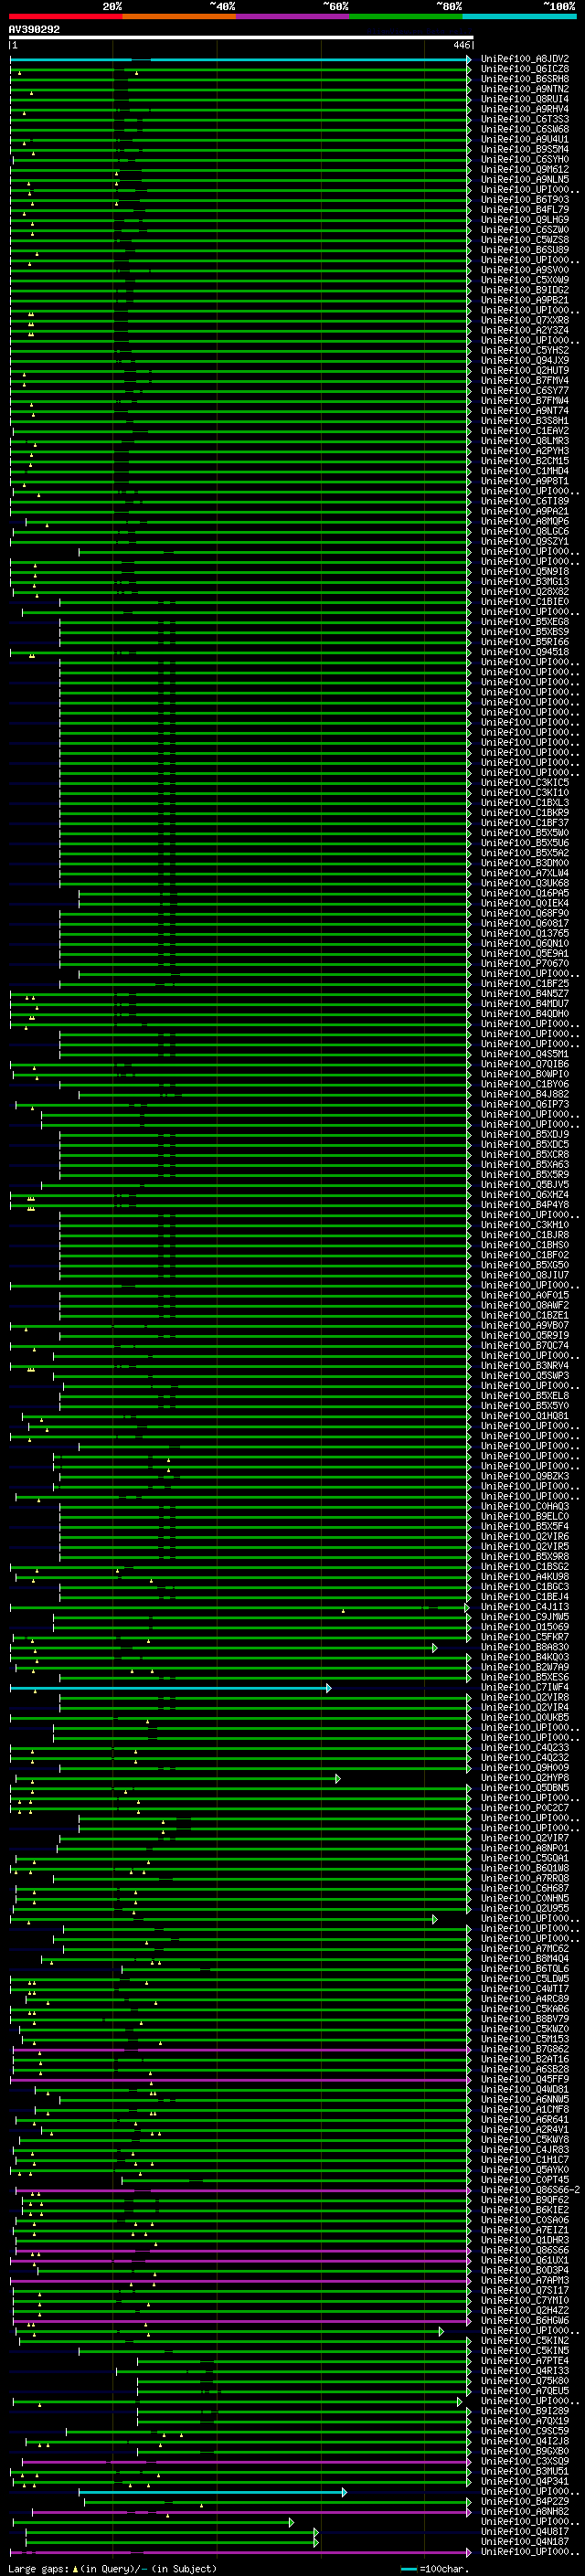585x2576 pixels.
Task: Select hit label UniRef100_Q8RUI4
Action: (524, 99)
